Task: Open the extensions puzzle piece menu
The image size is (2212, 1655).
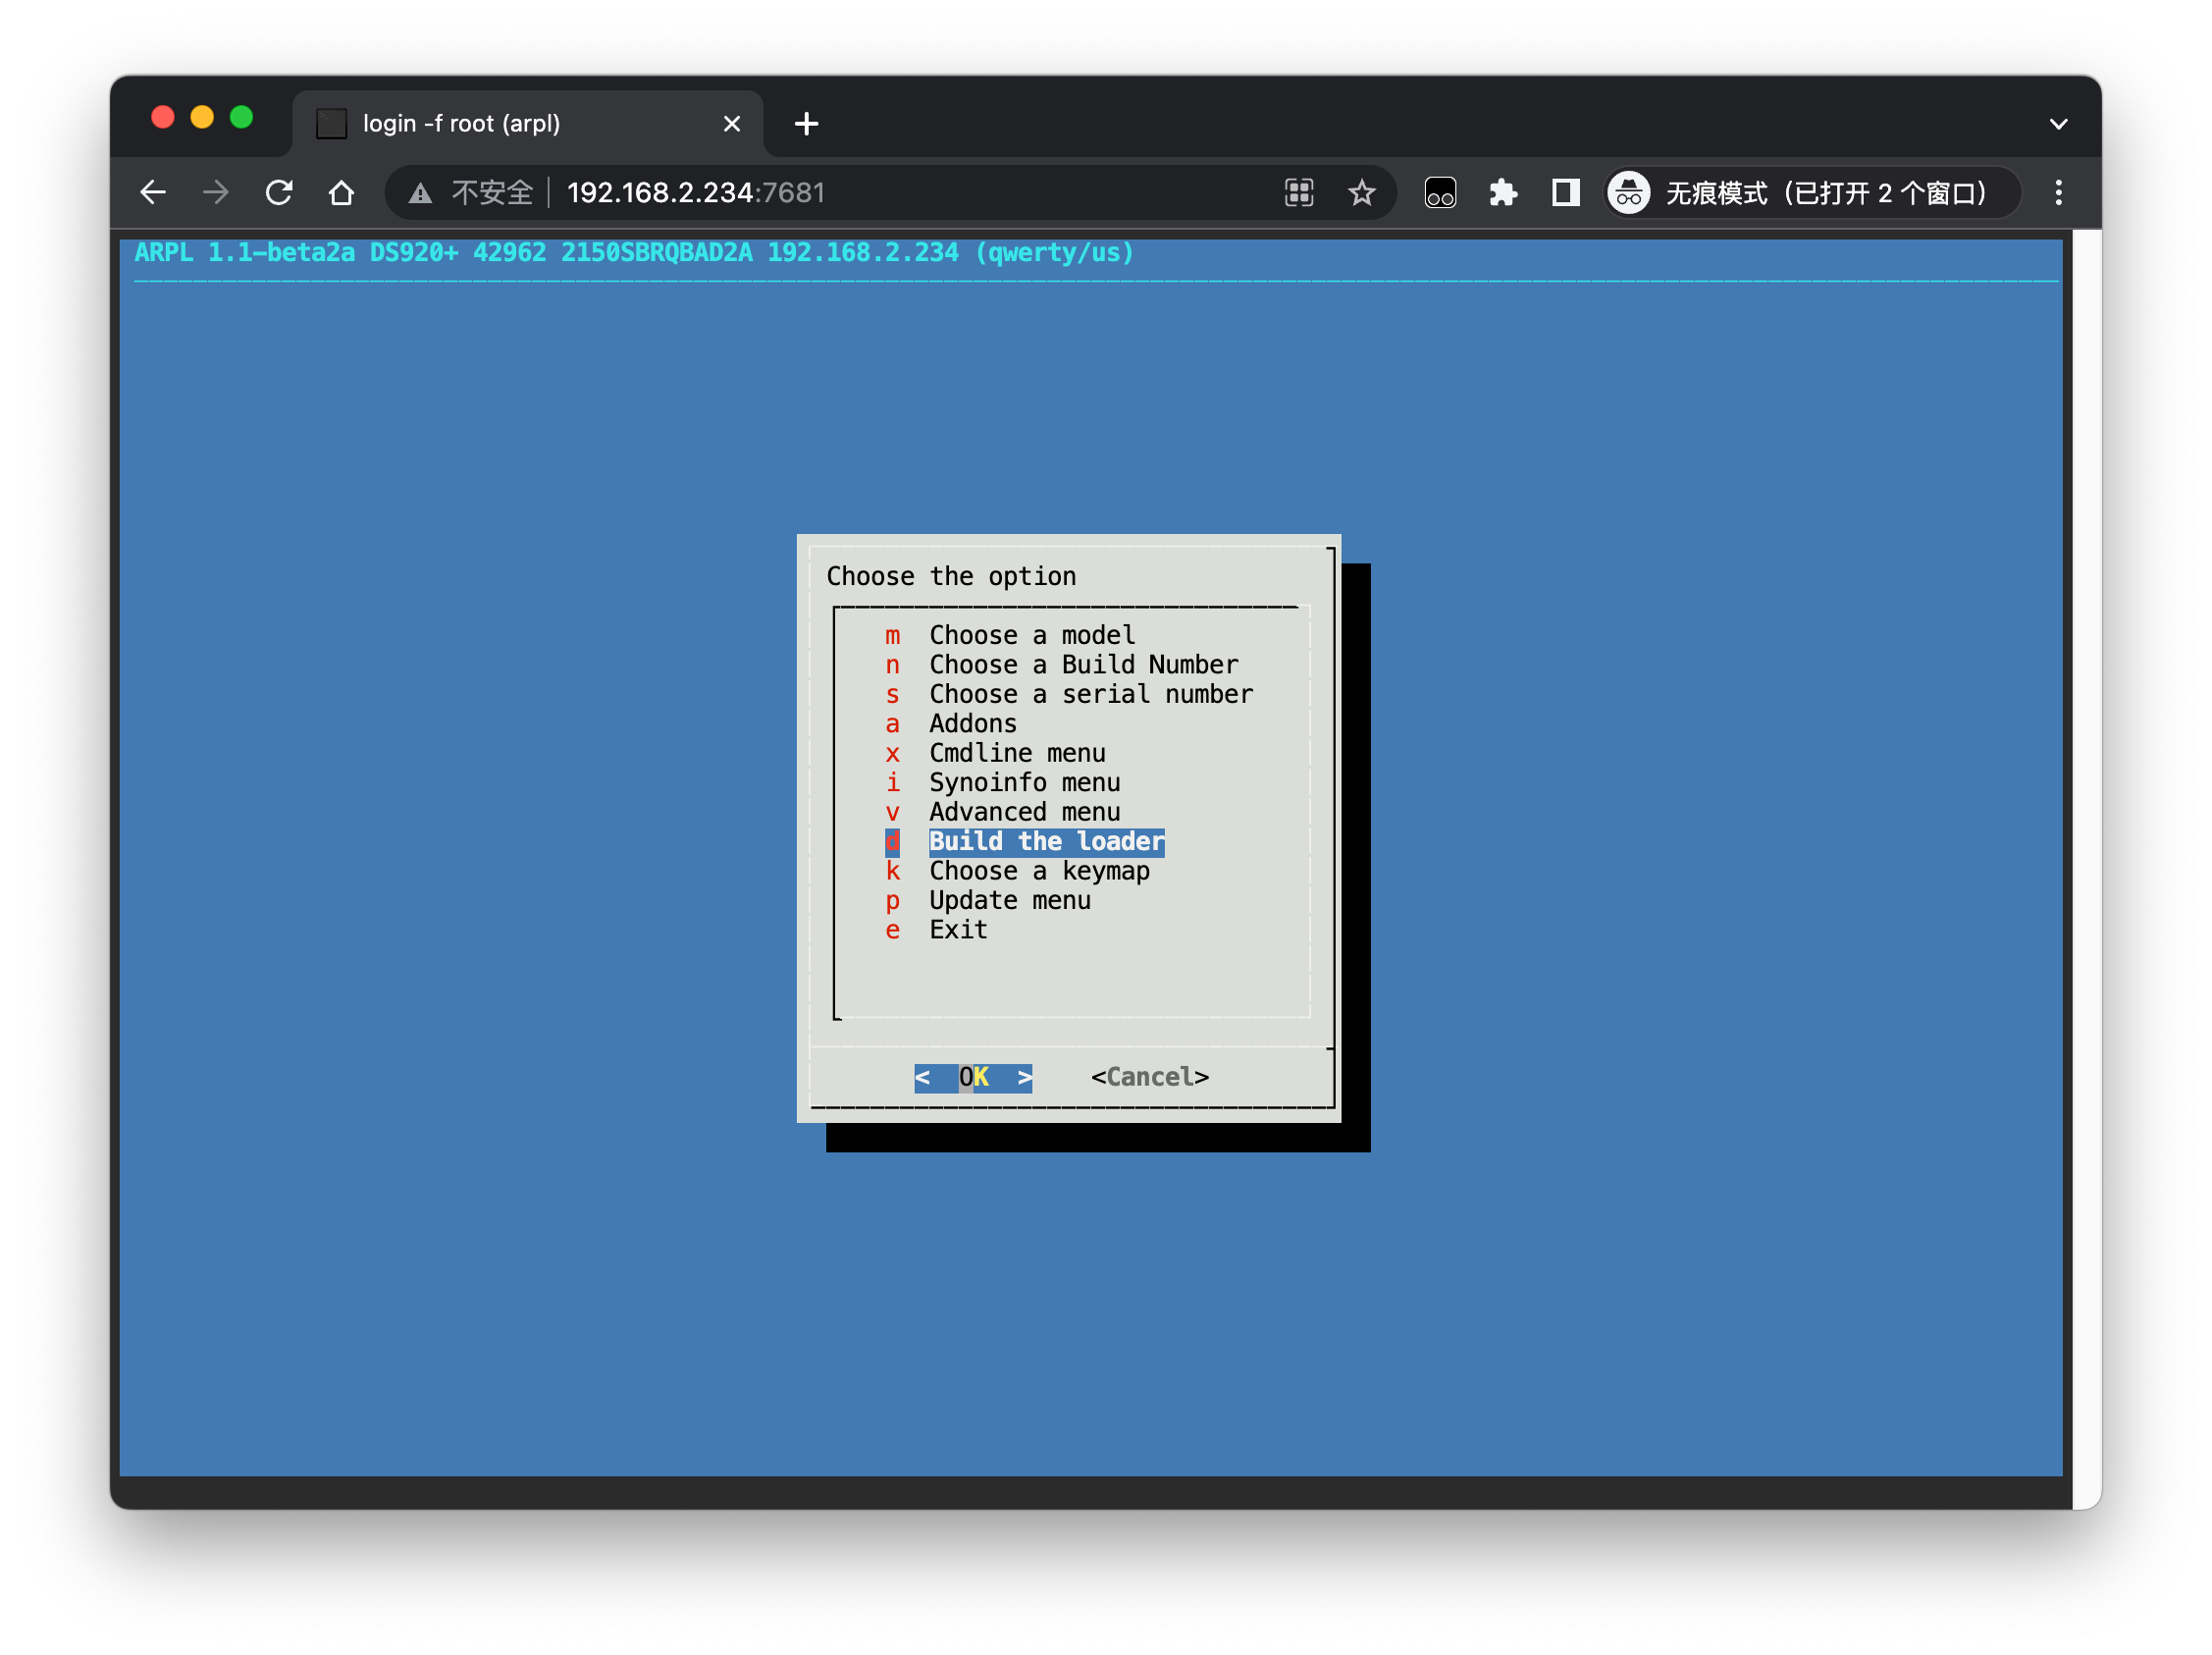Action: click(1502, 192)
